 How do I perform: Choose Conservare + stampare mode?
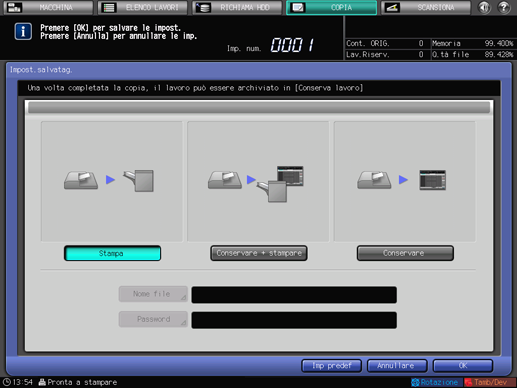(259, 253)
